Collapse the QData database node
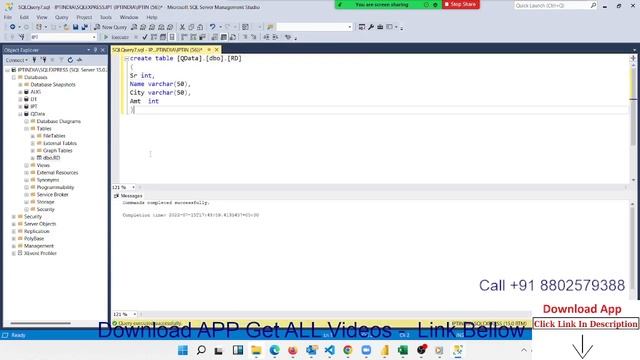Screen dimensions: 640x360 coord(20,114)
